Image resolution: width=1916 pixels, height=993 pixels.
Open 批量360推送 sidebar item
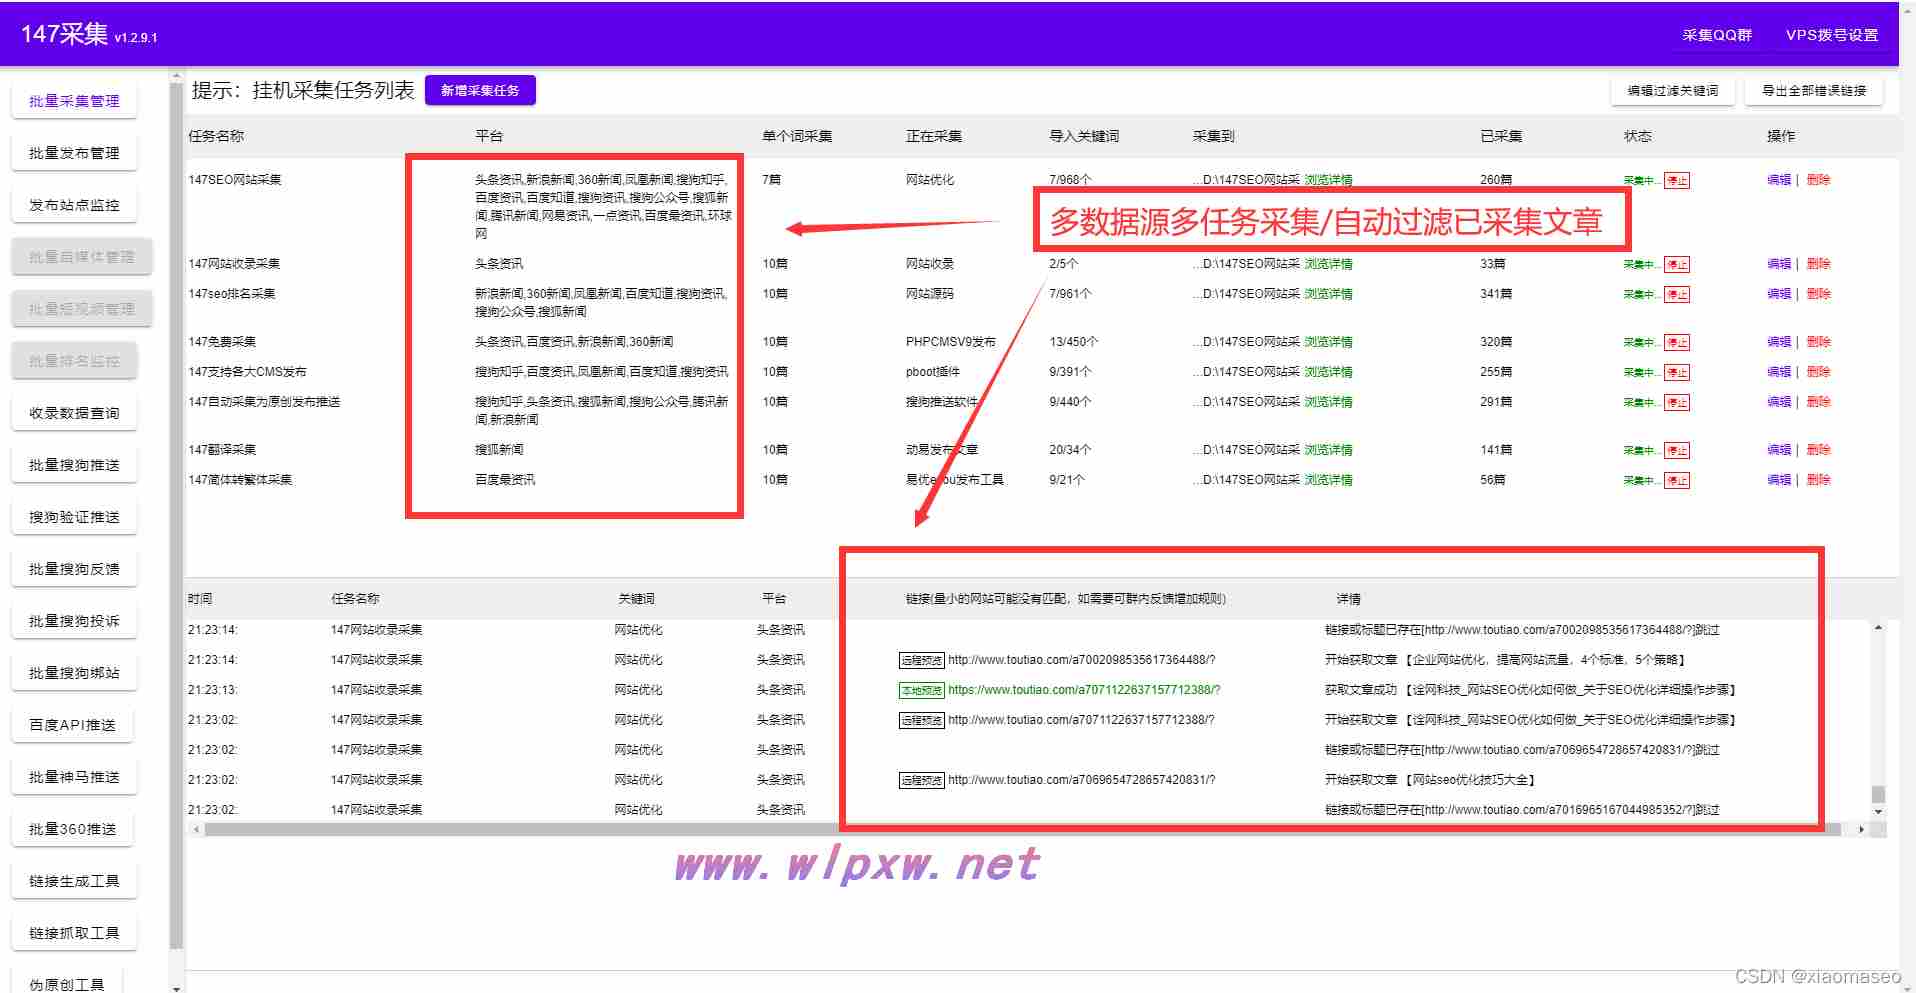click(74, 829)
